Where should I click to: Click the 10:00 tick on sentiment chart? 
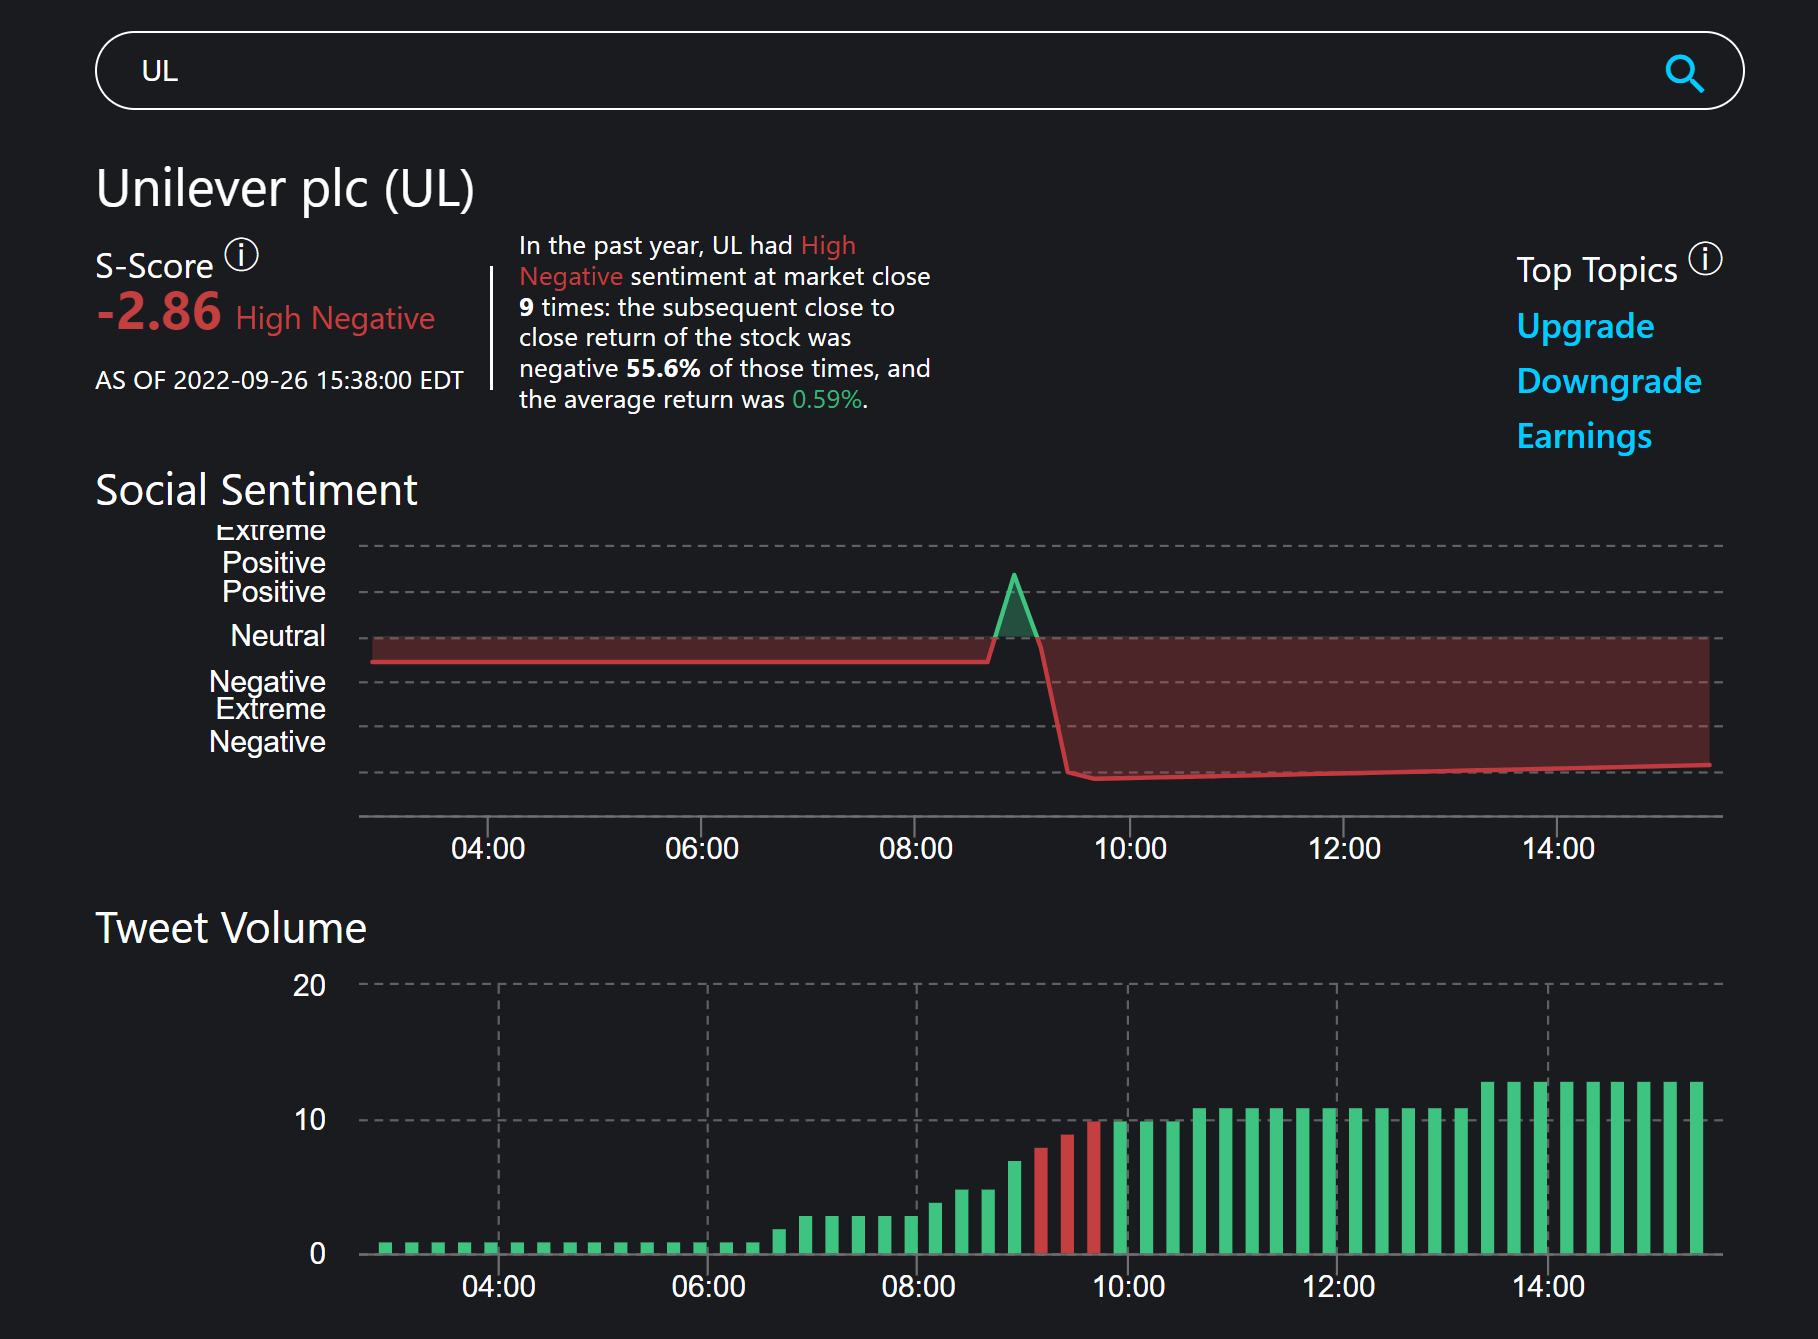1130,849
